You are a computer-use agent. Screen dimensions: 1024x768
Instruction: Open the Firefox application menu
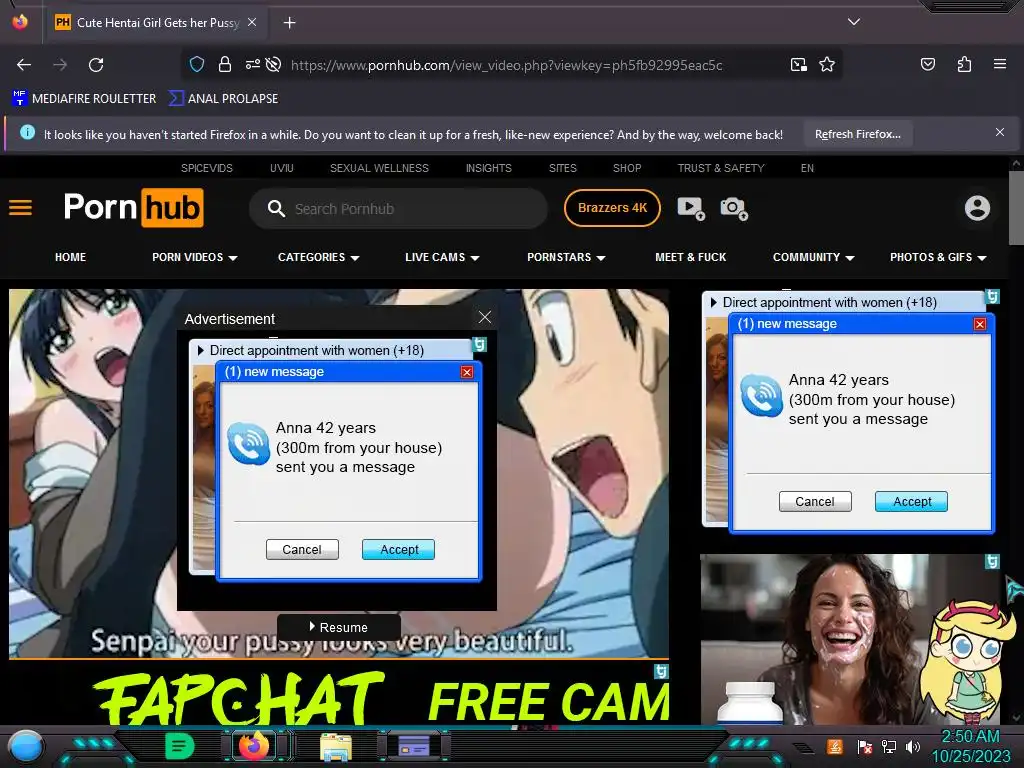999,64
